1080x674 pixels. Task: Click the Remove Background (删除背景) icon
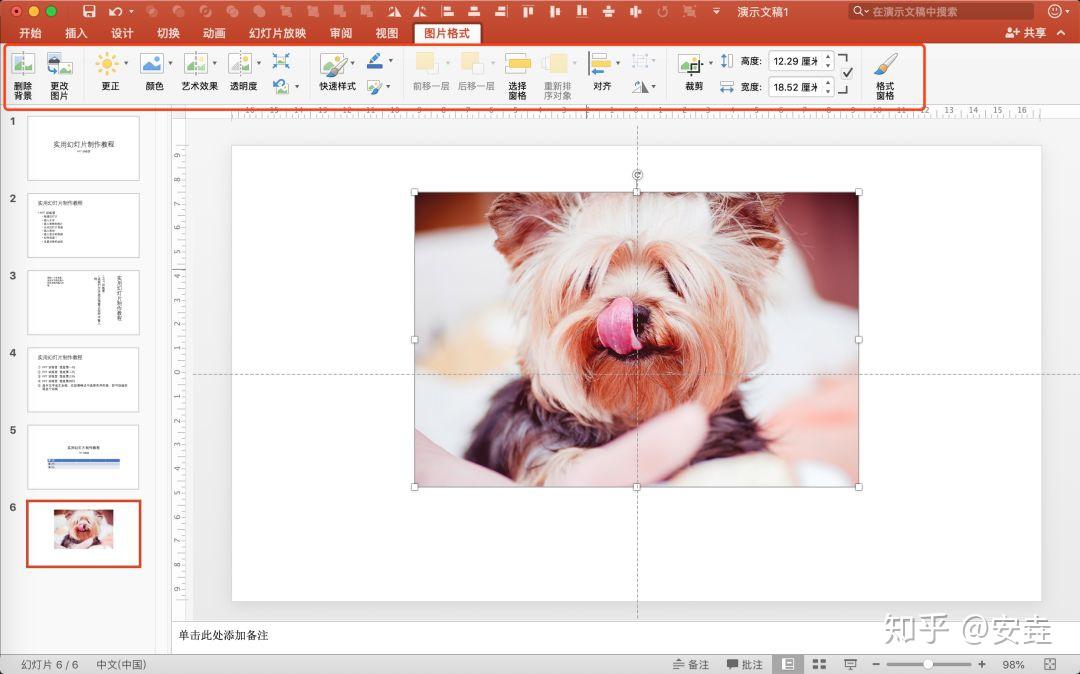click(23, 65)
